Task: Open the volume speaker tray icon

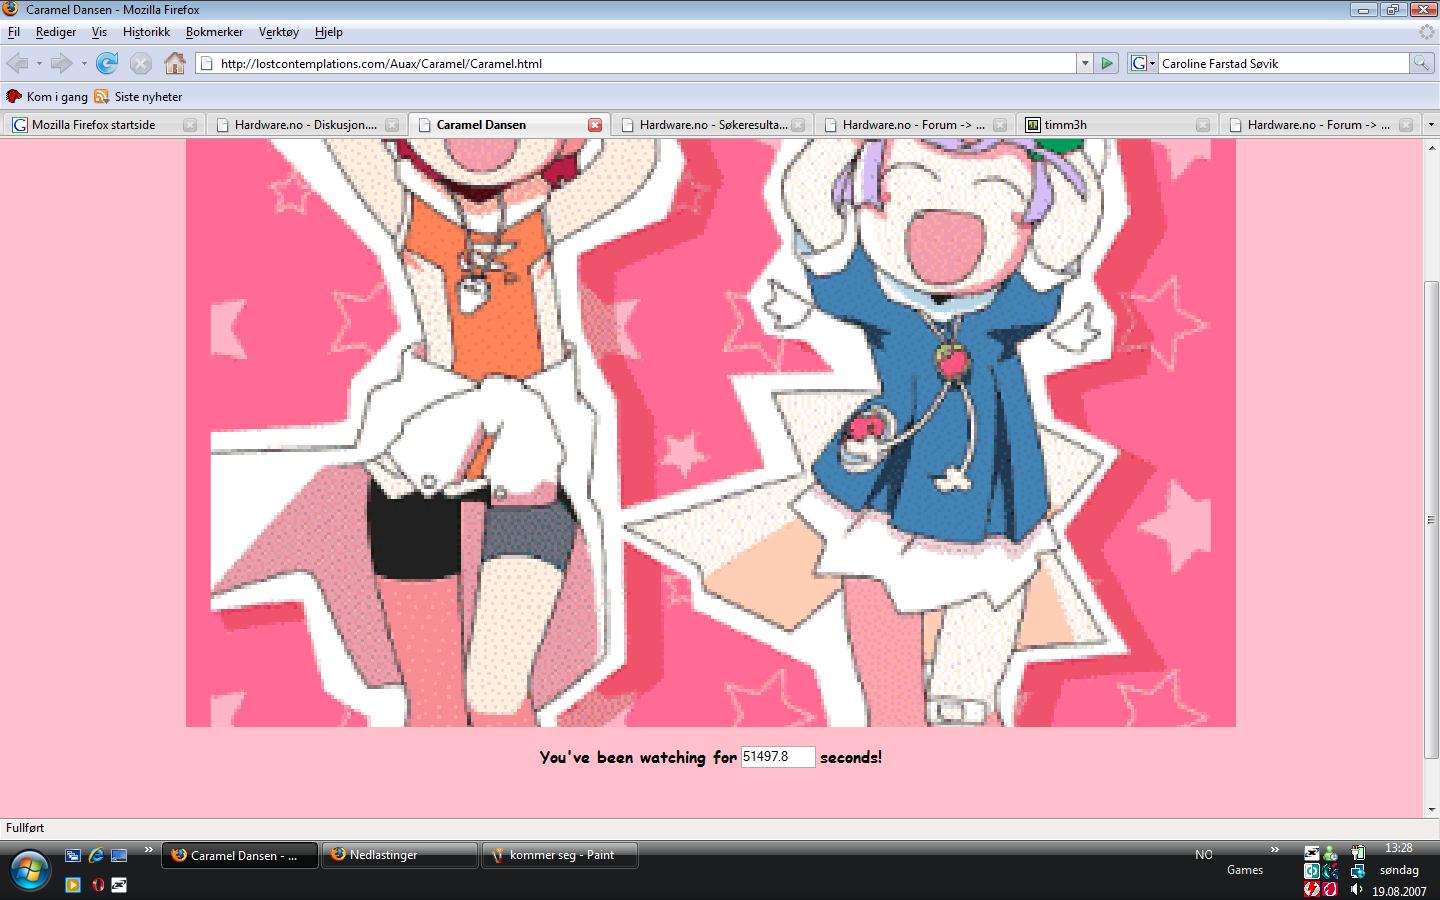Action: tap(1356, 889)
